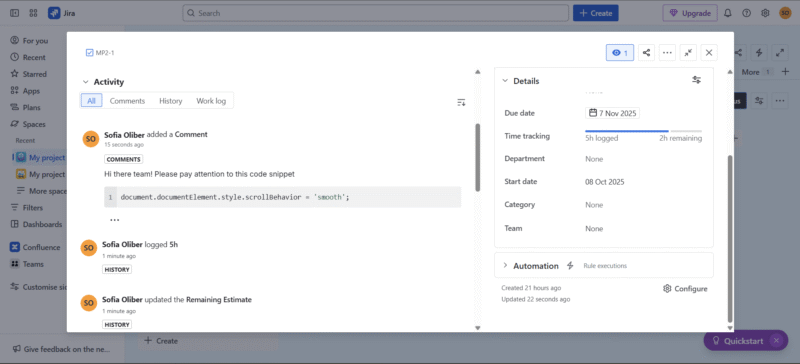Click Customise sidebar option
Screen dimensions: 800x364
(38, 287)
